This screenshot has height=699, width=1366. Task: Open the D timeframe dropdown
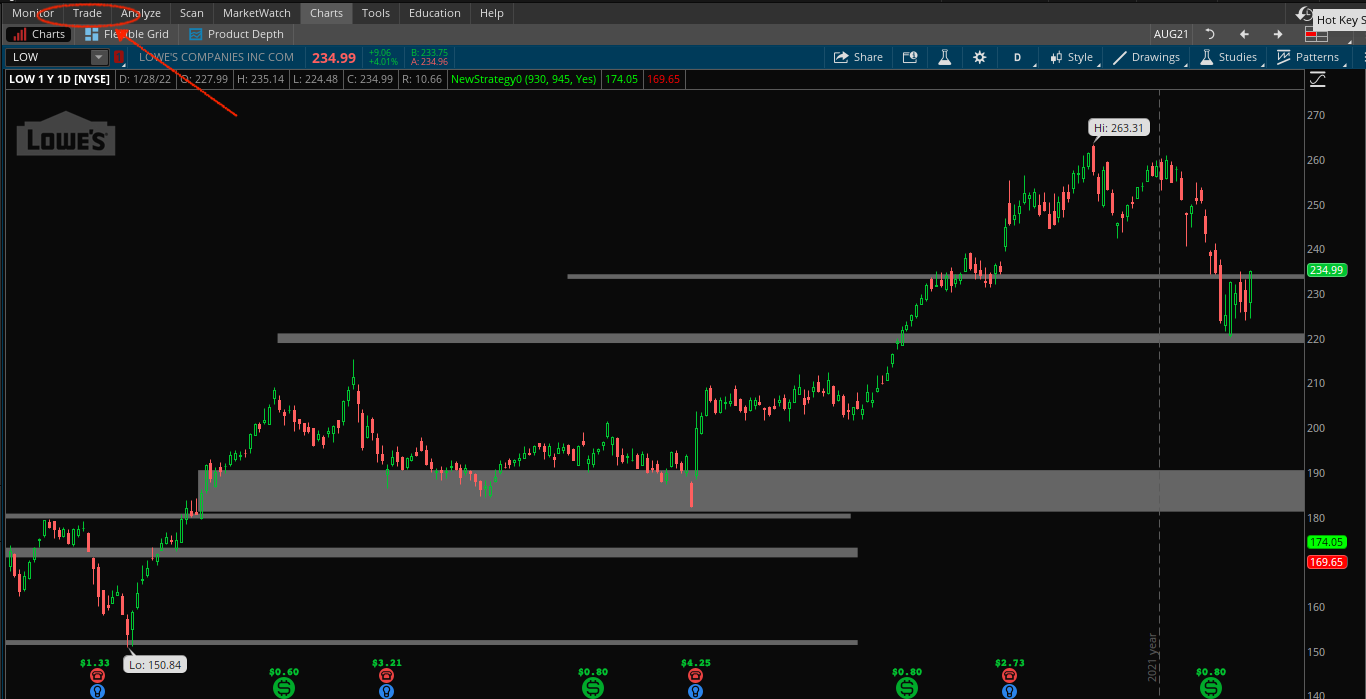pyautogui.click(x=1017, y=57)
